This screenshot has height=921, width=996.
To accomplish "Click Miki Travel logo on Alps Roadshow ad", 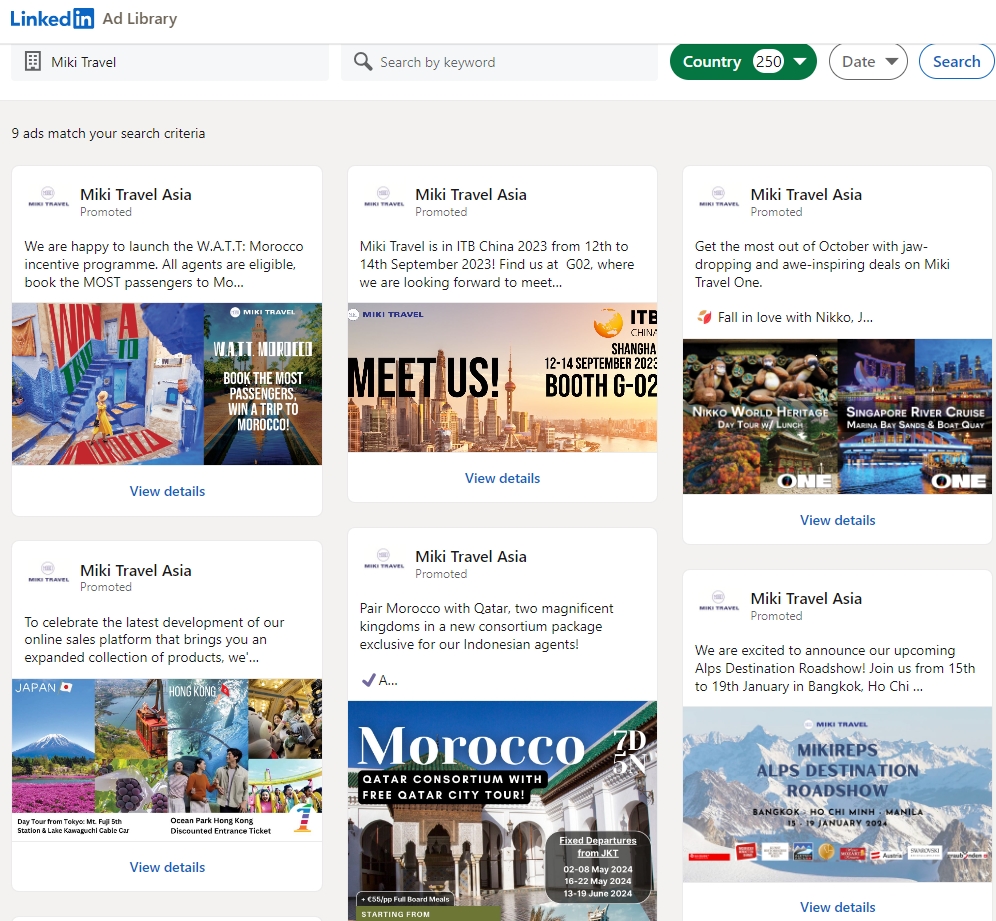I will pyautogui.click(x=718, y=602).
